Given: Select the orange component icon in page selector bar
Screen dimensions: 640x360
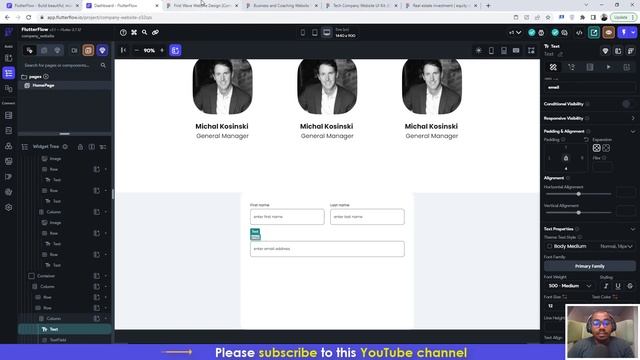Looking at the screenshot, I should tap(88, 50).
